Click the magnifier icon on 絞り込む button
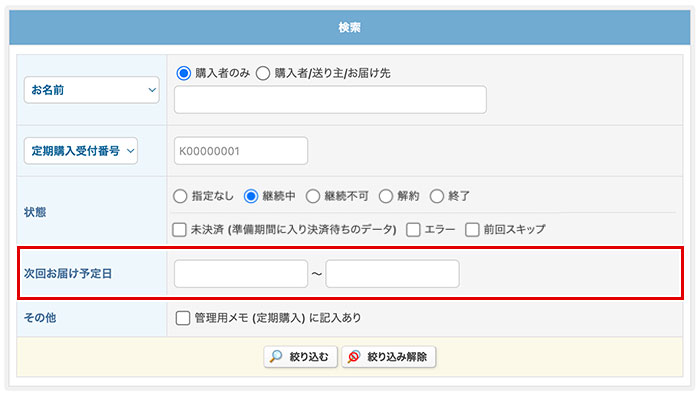This screenshot has height=396, width=700. coord(276,356)
